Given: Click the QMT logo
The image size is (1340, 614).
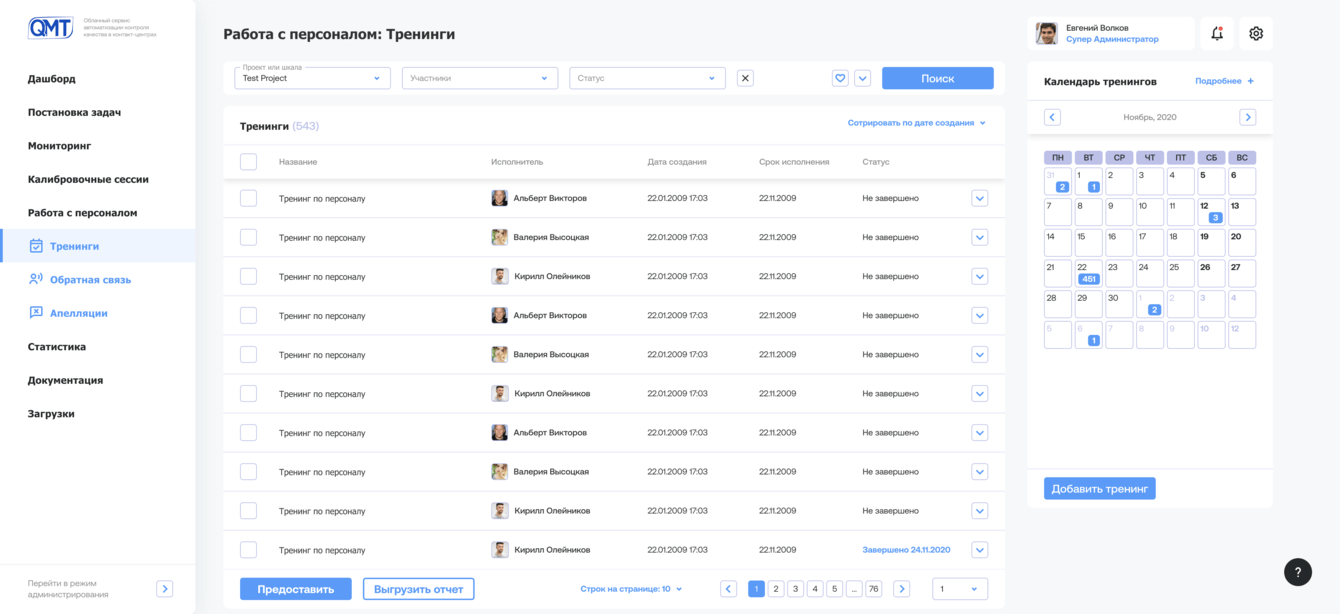Looking at the screenshot, I should (51, 29).
